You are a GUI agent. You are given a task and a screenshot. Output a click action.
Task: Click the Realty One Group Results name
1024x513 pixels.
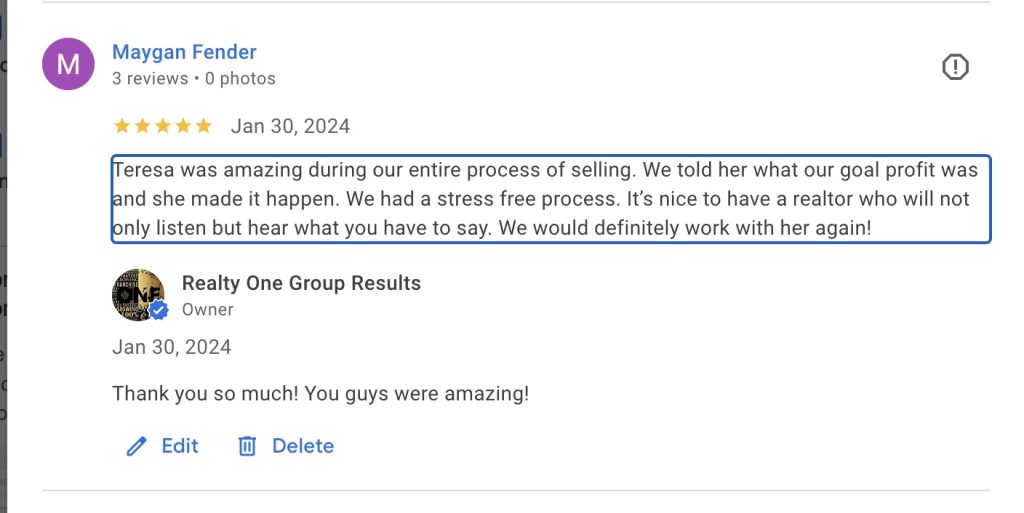(301, 283)
